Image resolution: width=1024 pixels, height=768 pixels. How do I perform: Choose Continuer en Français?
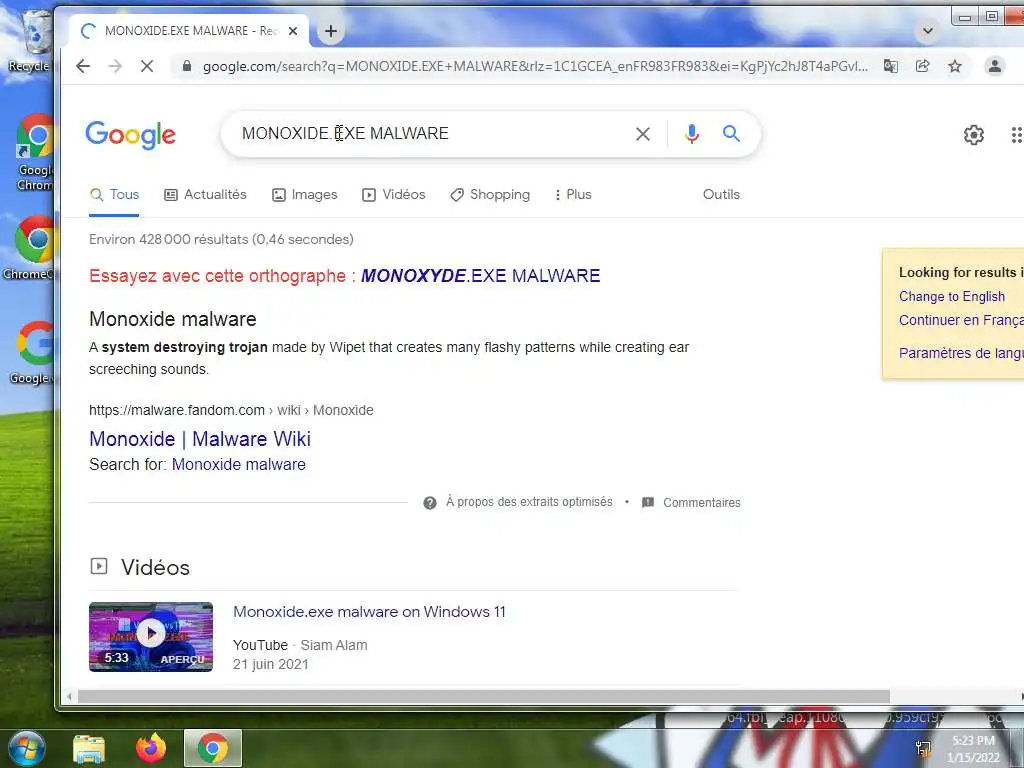(961, 320)
